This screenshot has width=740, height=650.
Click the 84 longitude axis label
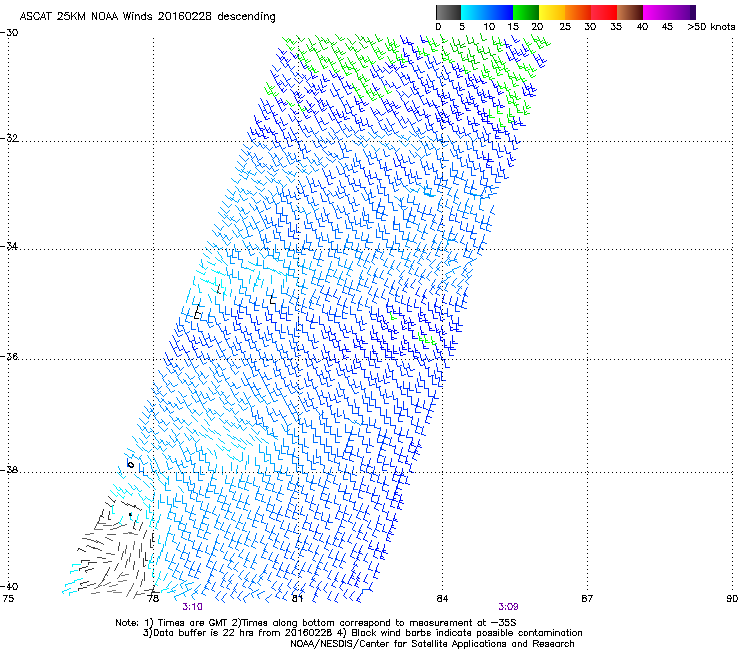(x=442, y=599)
